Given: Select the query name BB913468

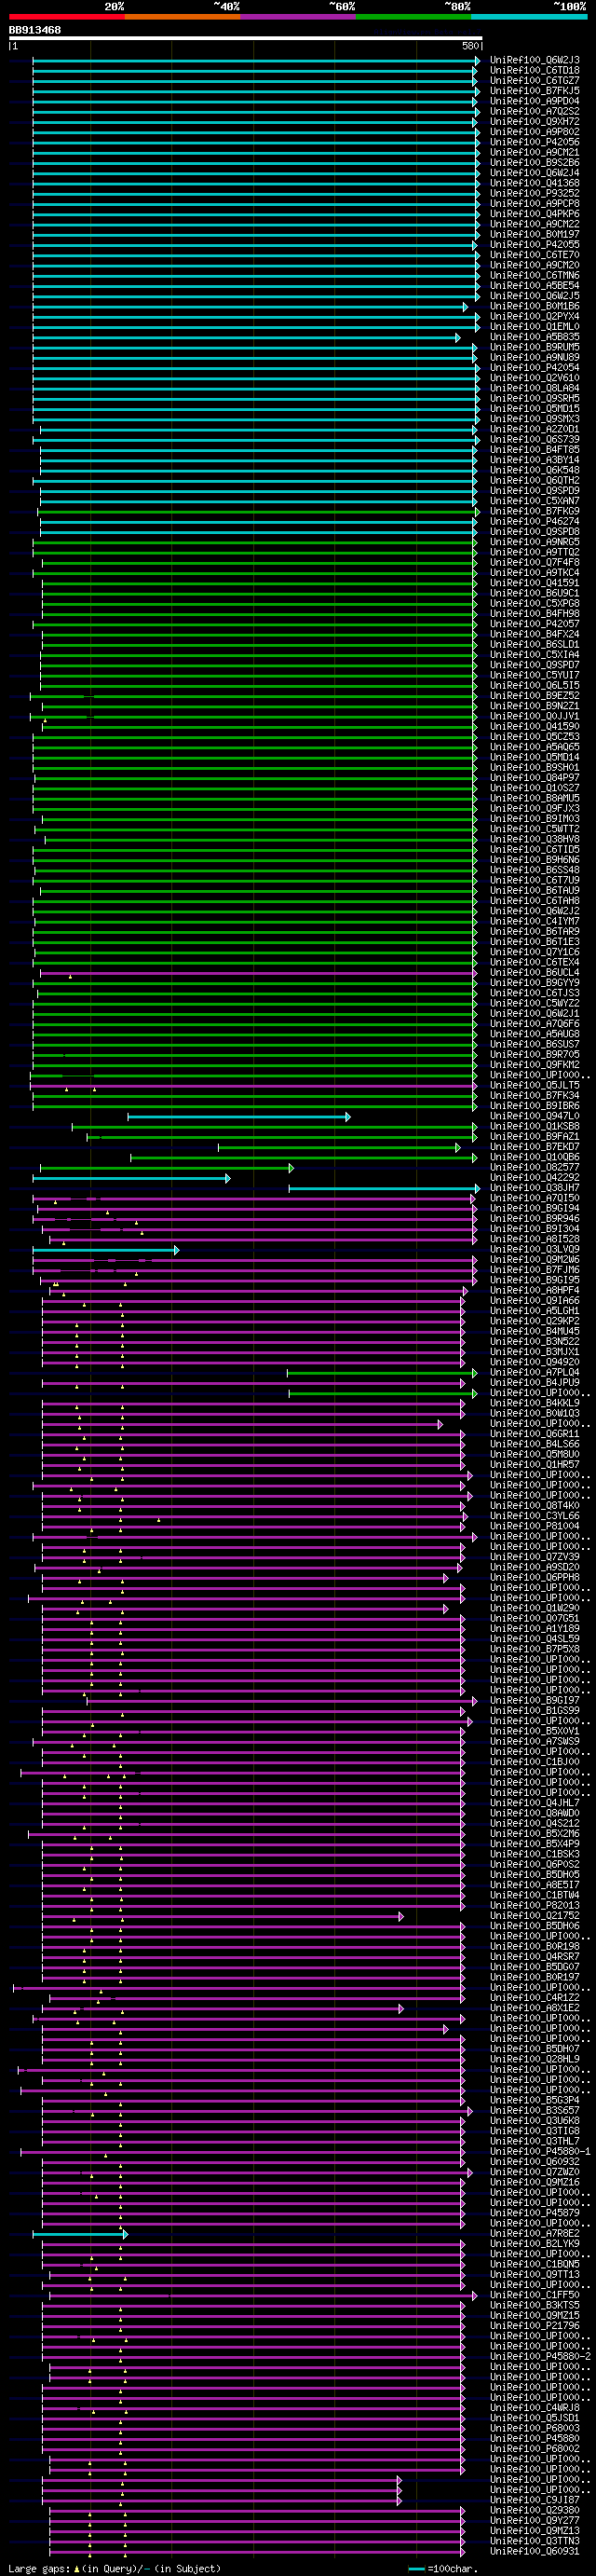Looking at the screenshot, I should [35, 30].
